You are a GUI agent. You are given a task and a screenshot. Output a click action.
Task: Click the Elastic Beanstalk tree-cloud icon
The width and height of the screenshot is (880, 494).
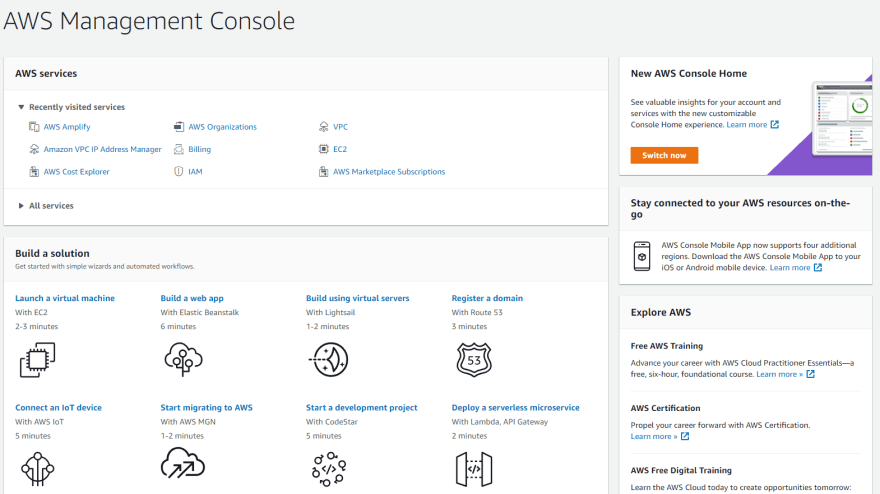click(x=183, y=359)
